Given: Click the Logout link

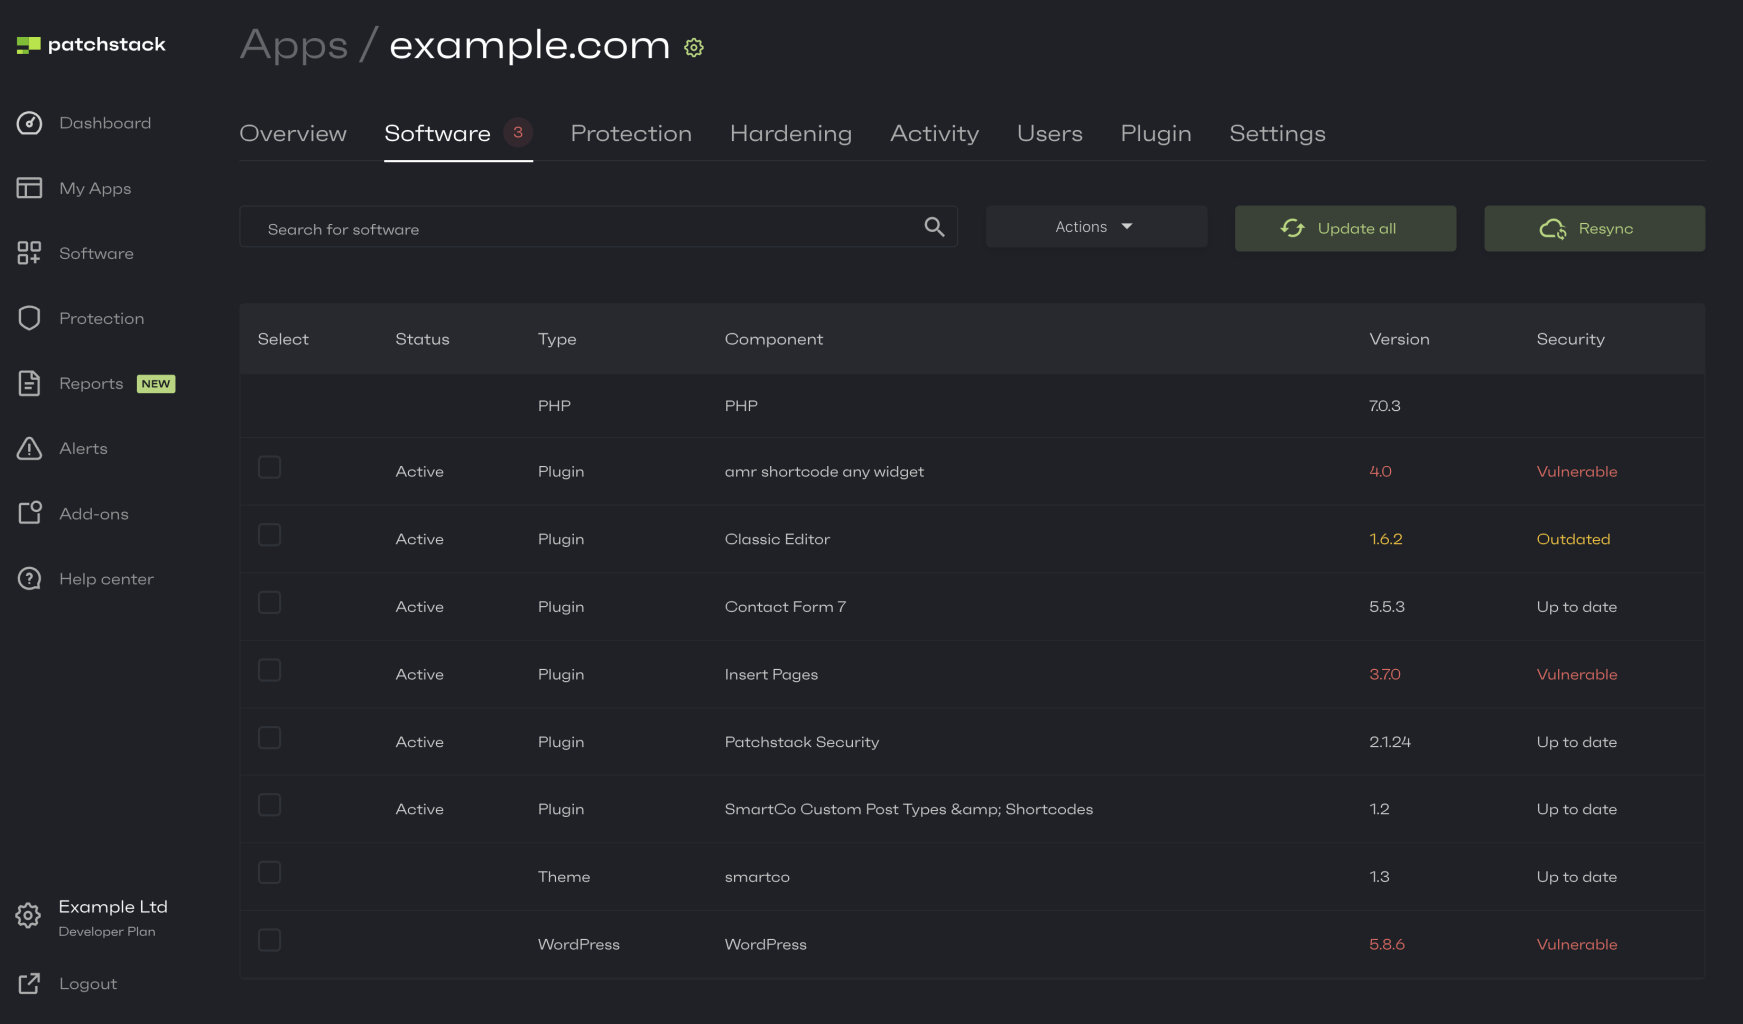Looking at the screenshot, I should coord(88,984).
